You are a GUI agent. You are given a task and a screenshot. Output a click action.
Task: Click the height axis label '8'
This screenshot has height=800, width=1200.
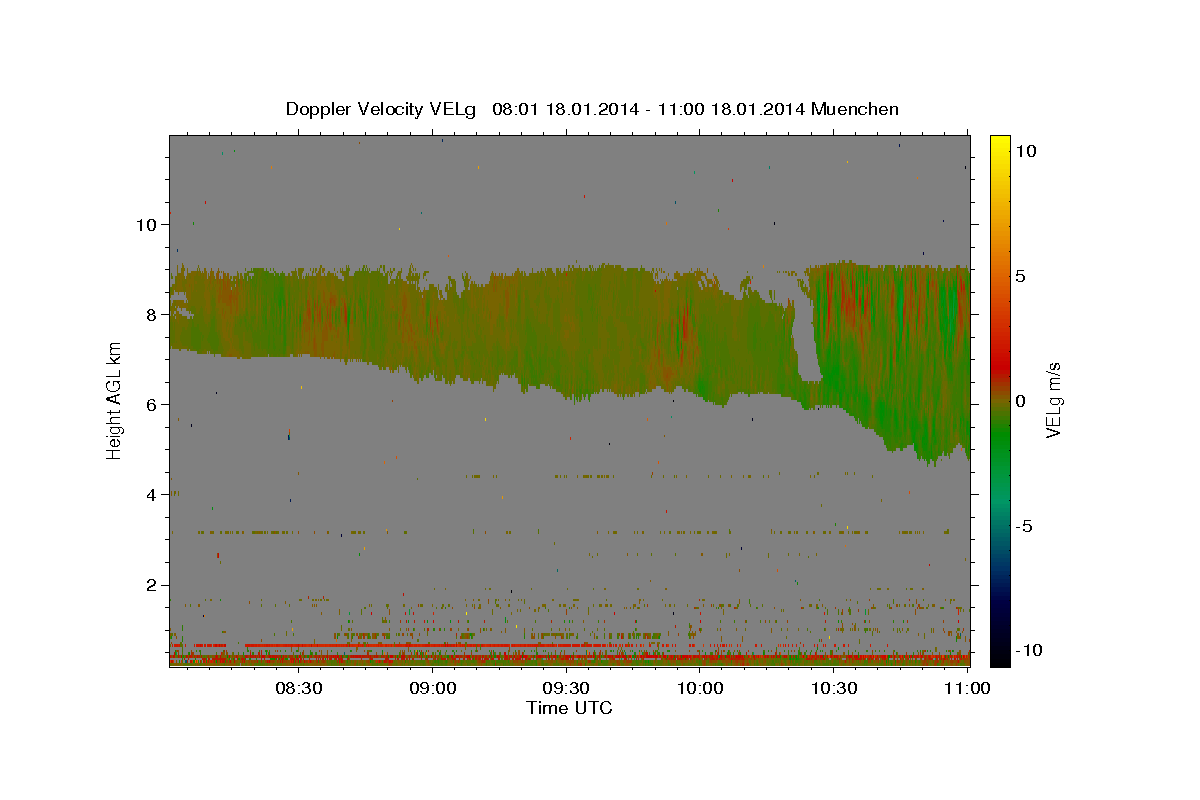(x=151, y=314)
